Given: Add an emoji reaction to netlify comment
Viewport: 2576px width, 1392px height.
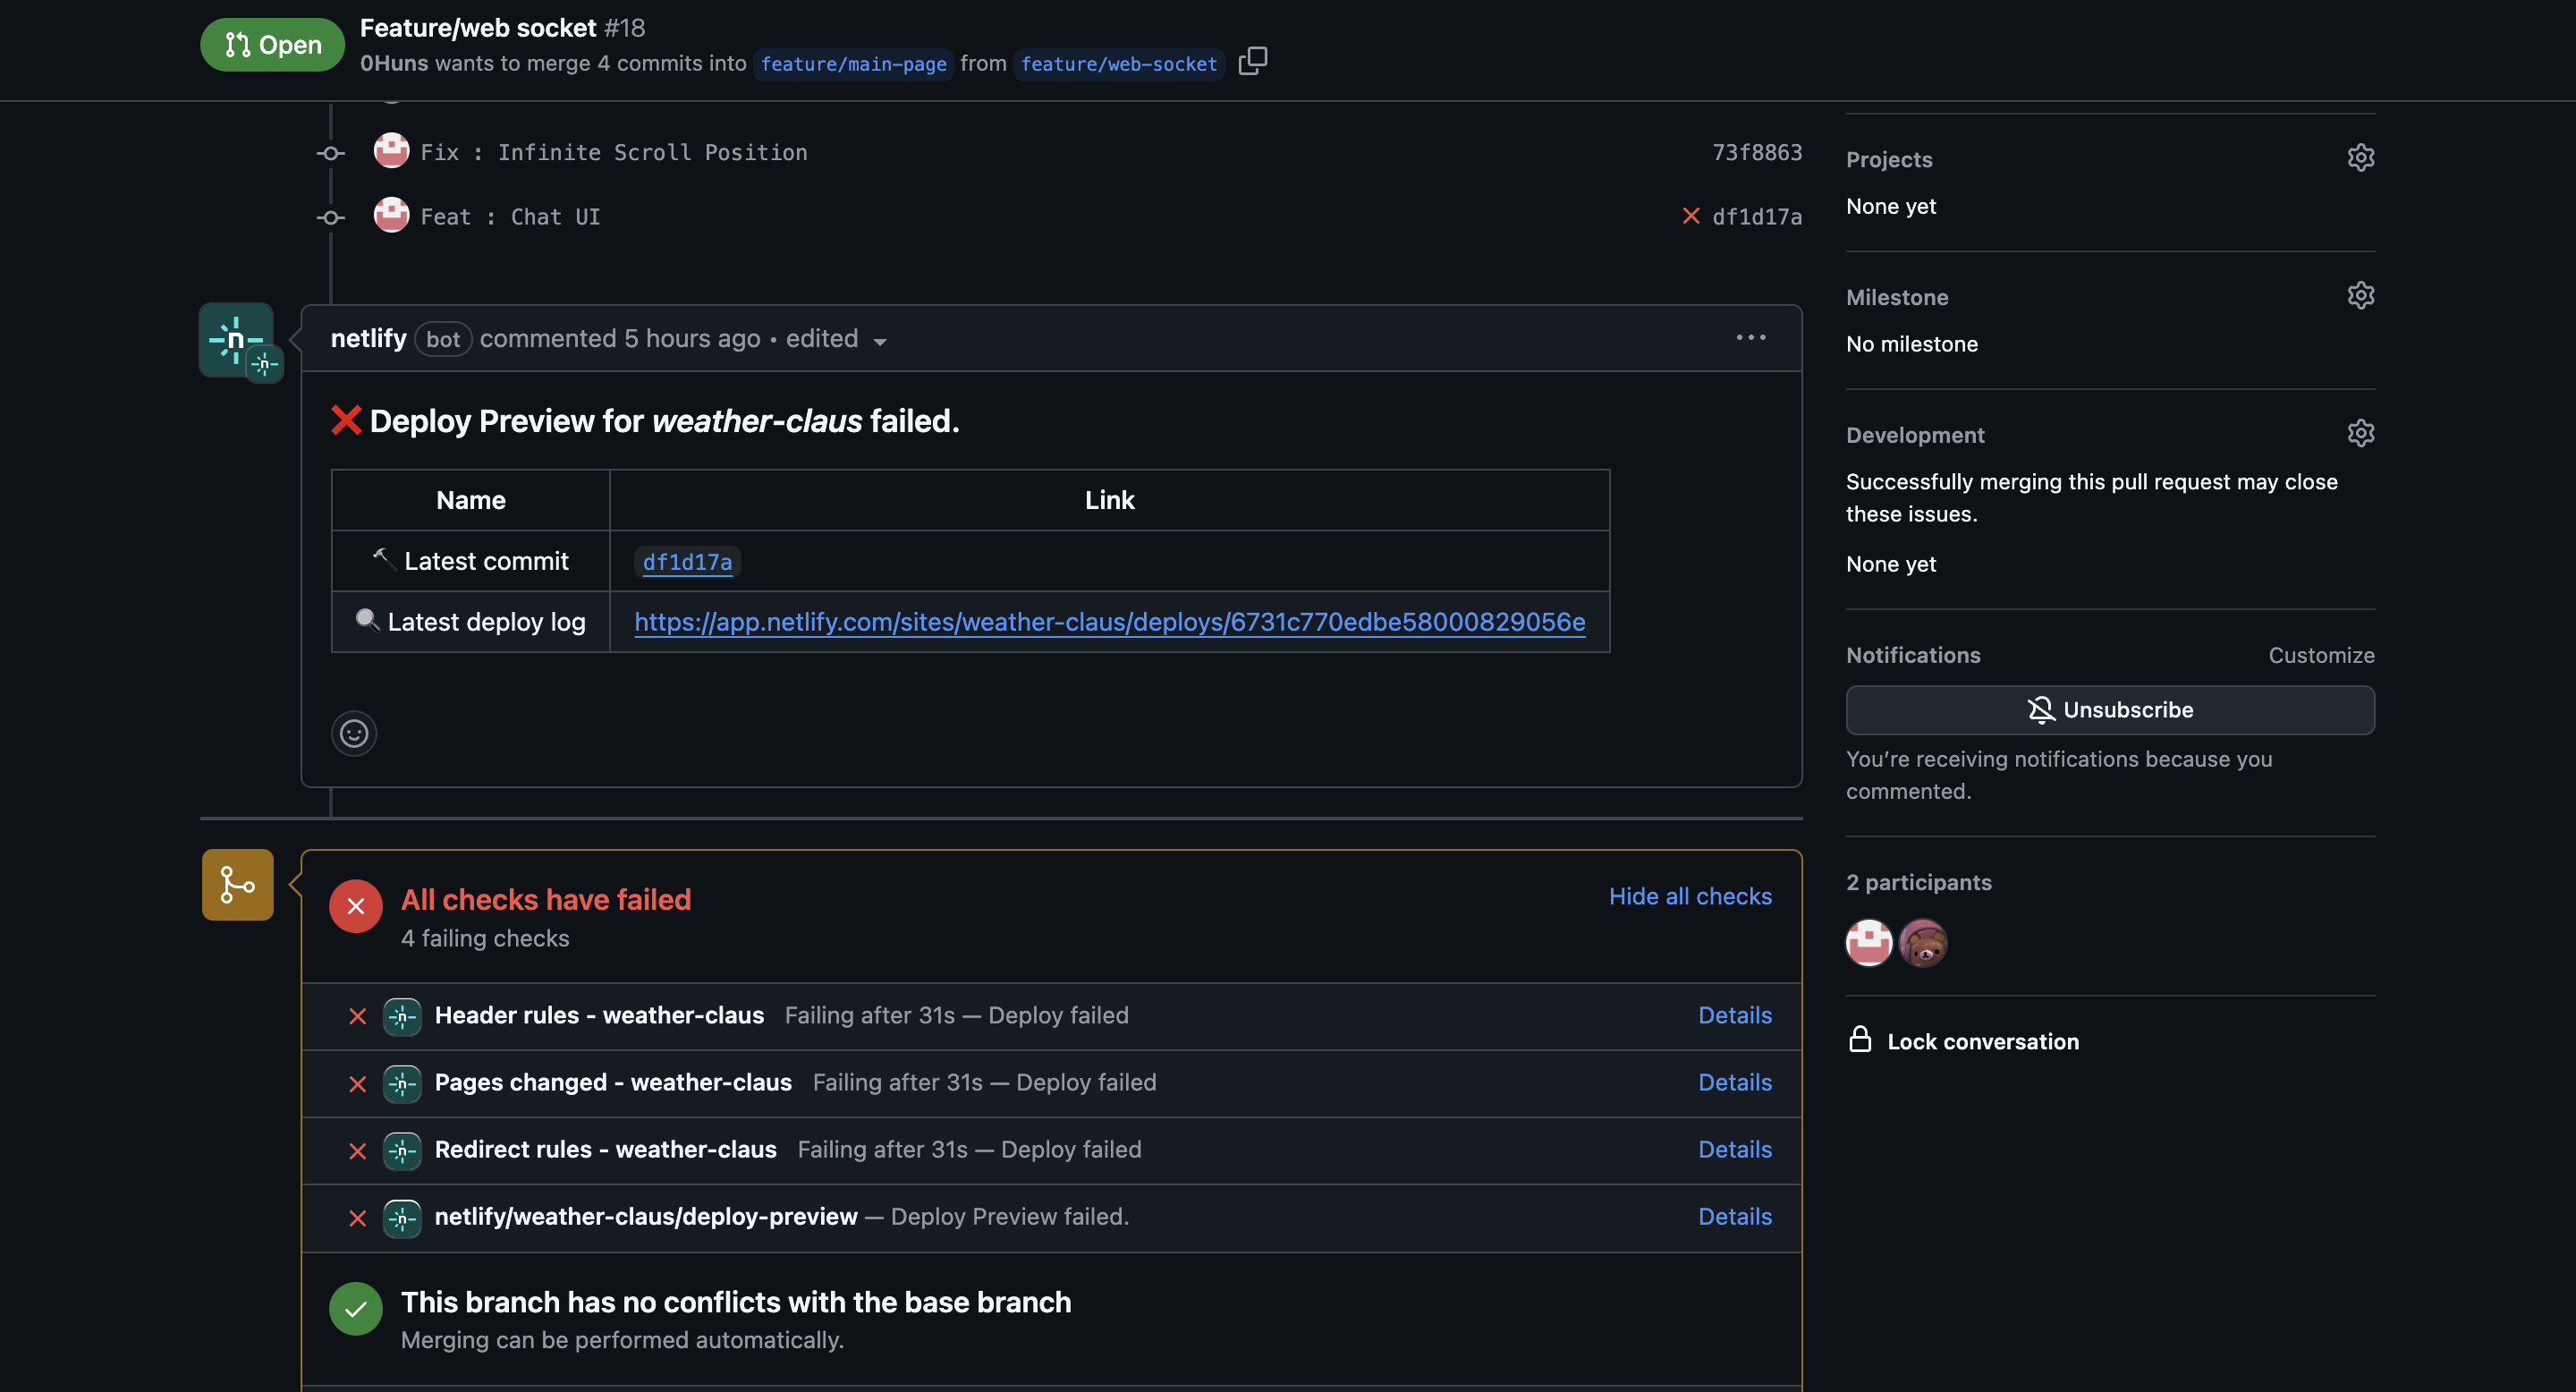Looking at the screenshot, I should pos(354,733).
